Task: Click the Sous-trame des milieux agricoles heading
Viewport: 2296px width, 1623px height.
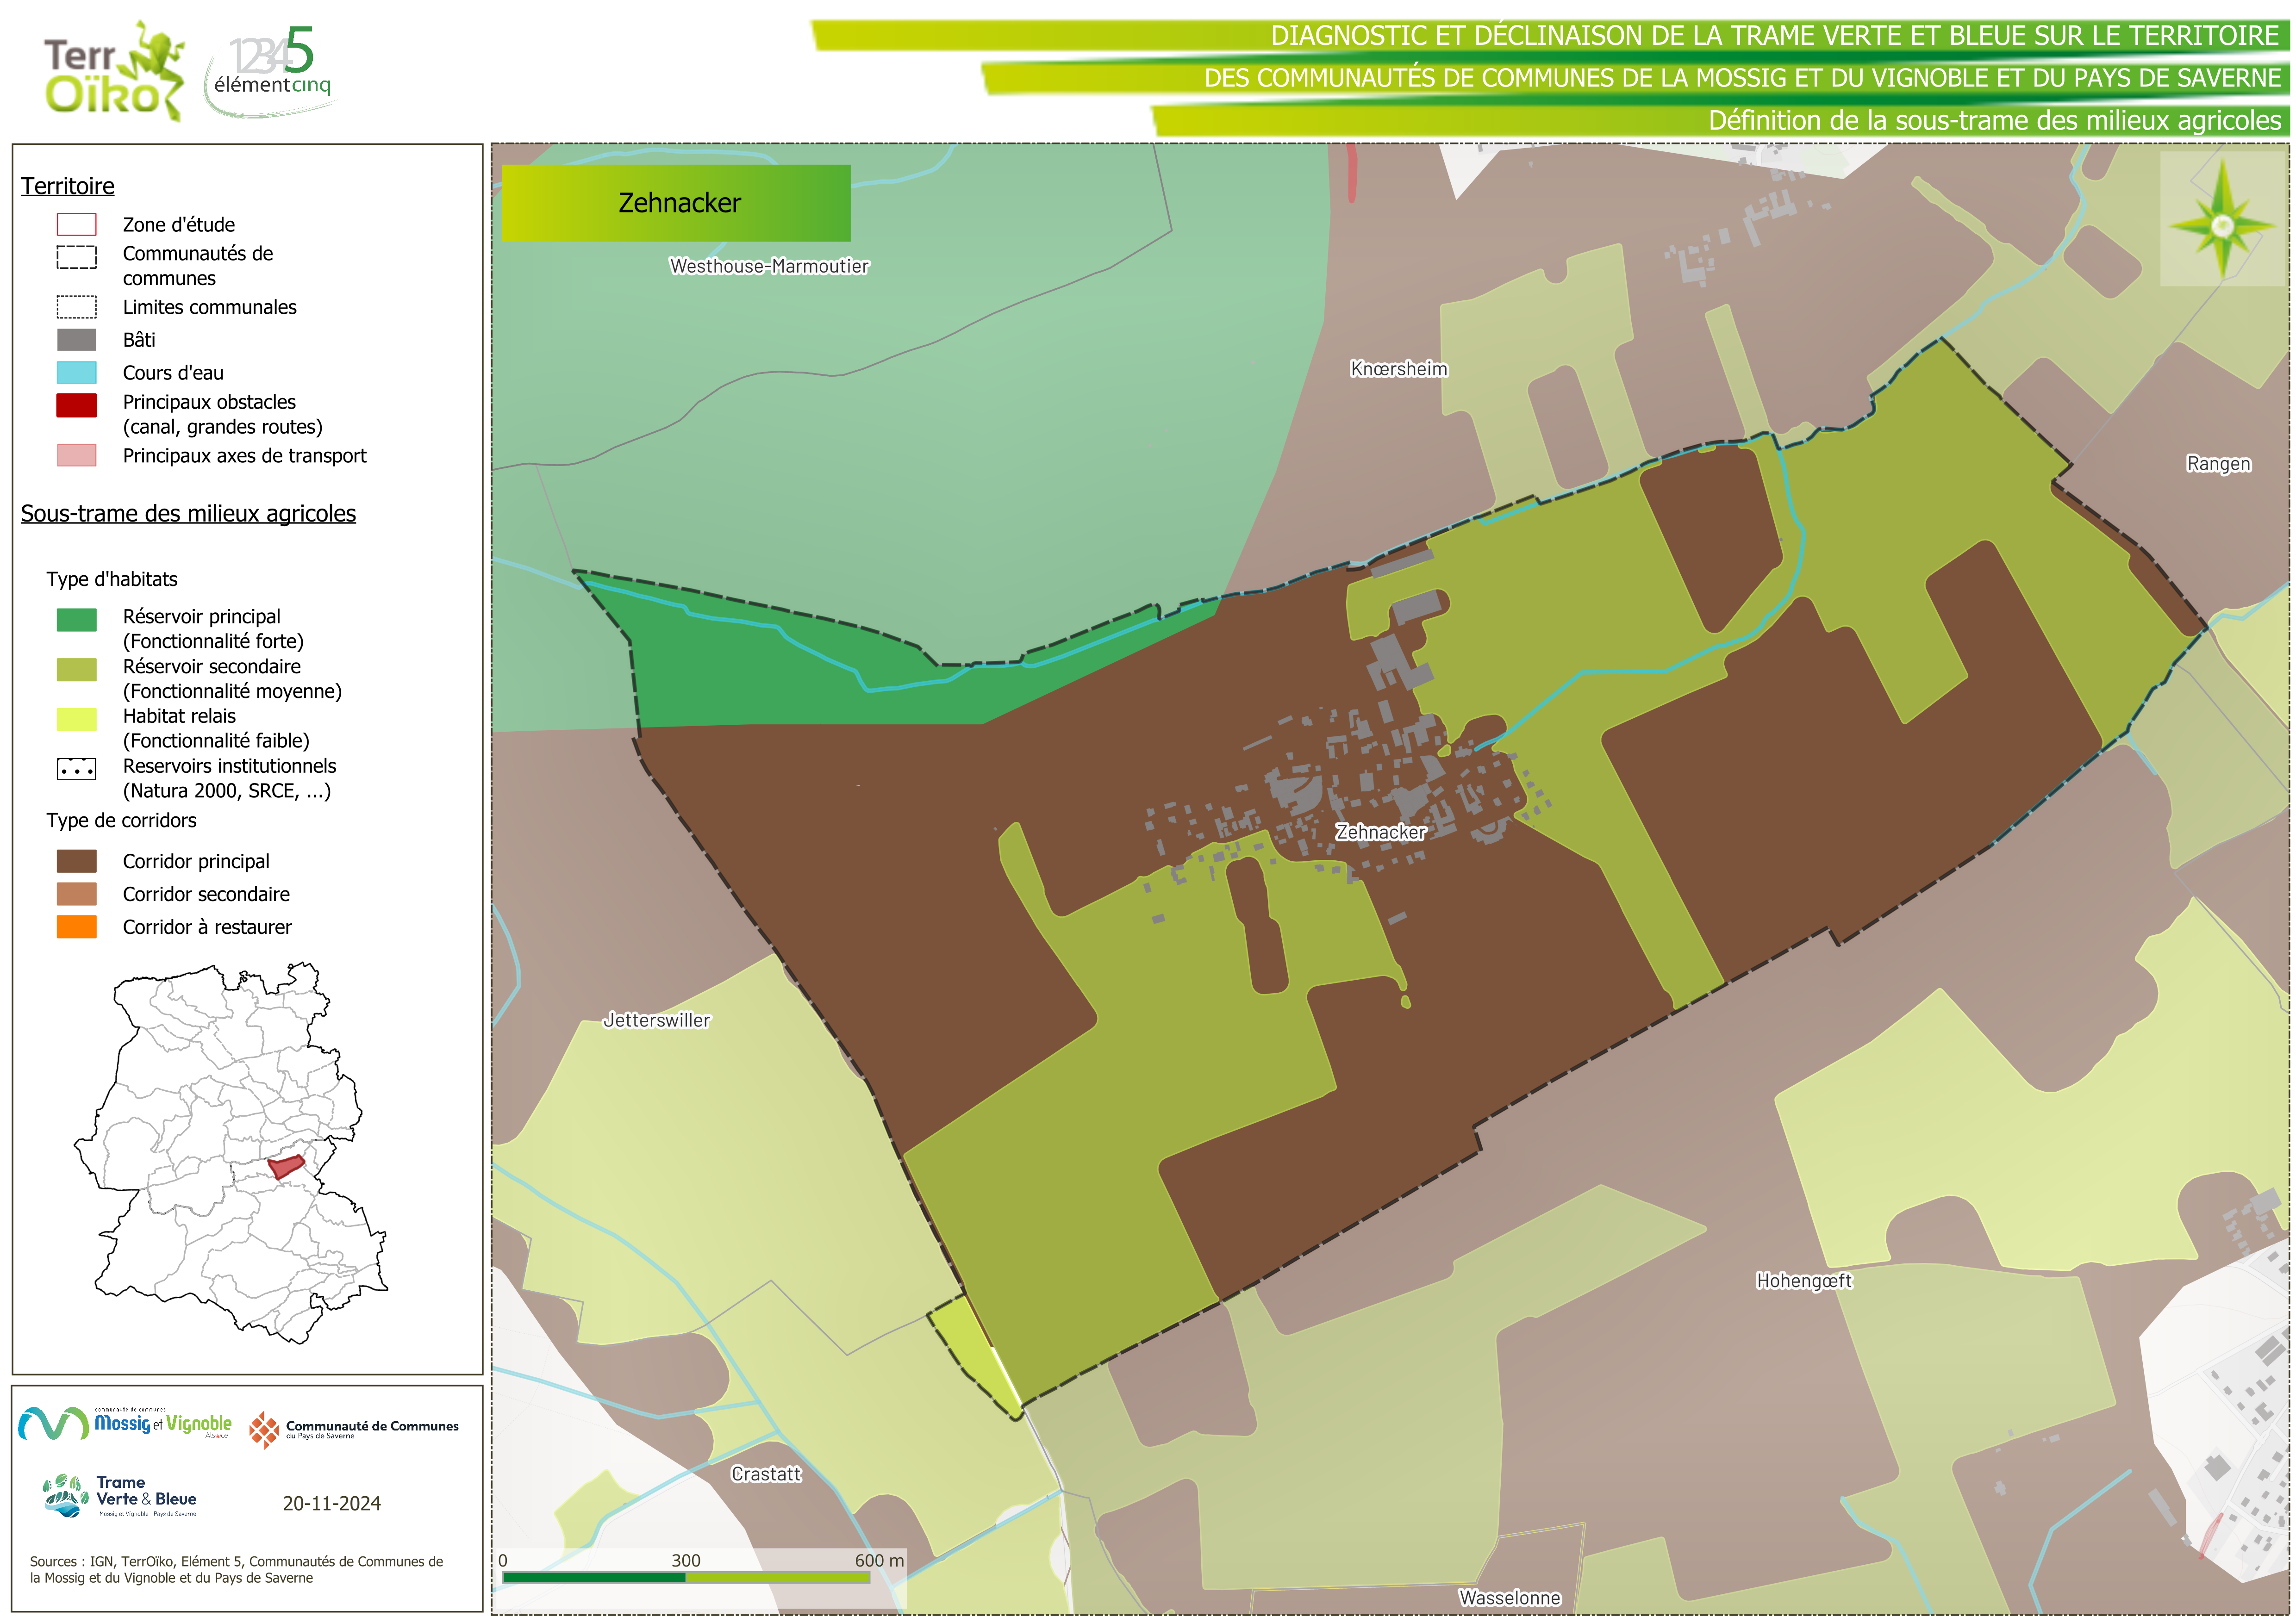Action: click(x=188, y=513)
